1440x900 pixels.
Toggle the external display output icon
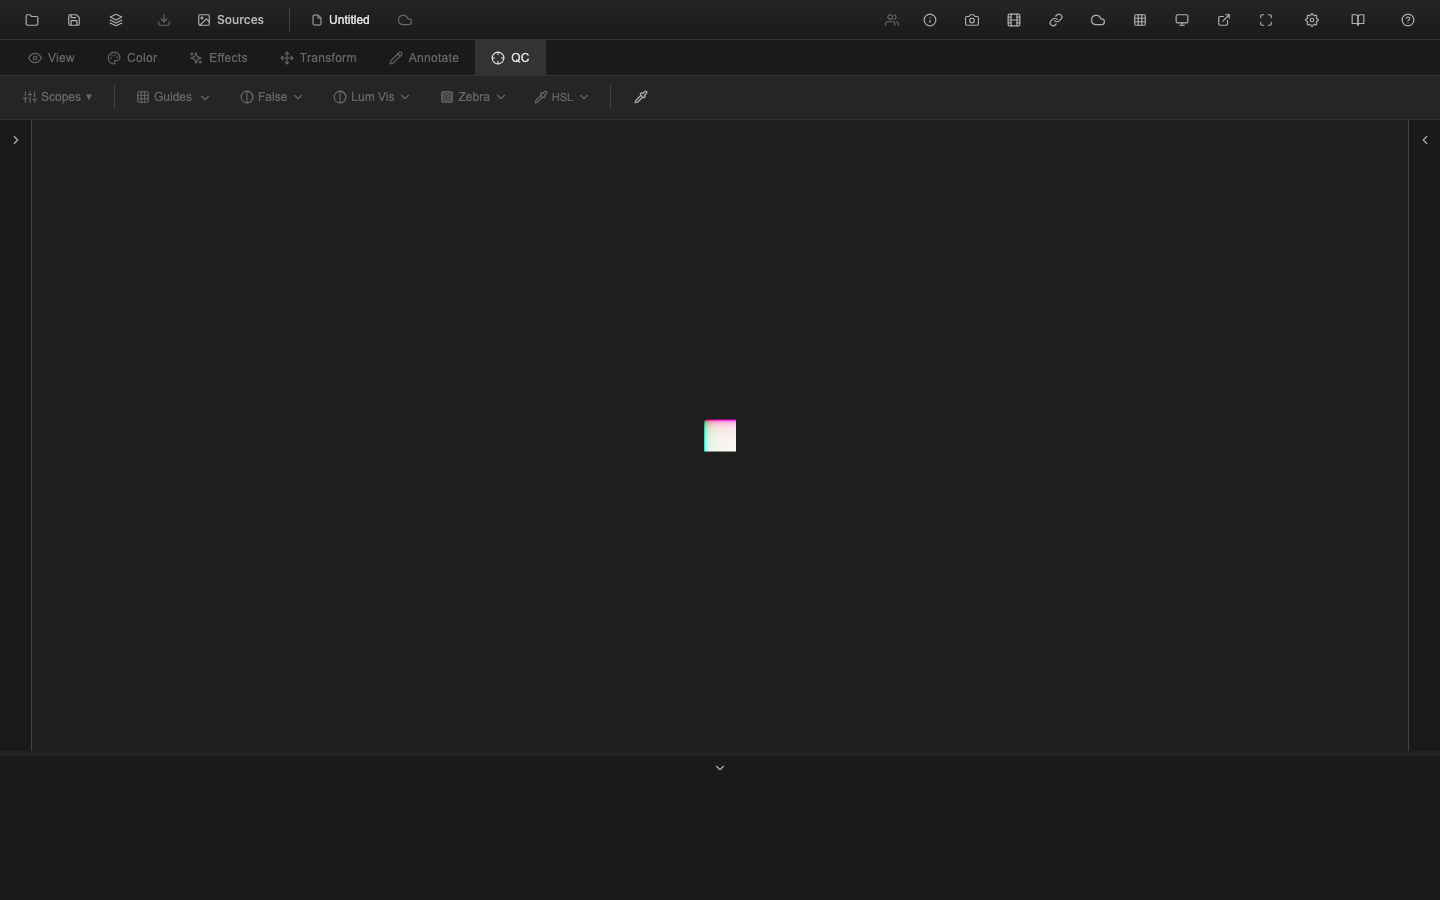tap(1182, 20)
